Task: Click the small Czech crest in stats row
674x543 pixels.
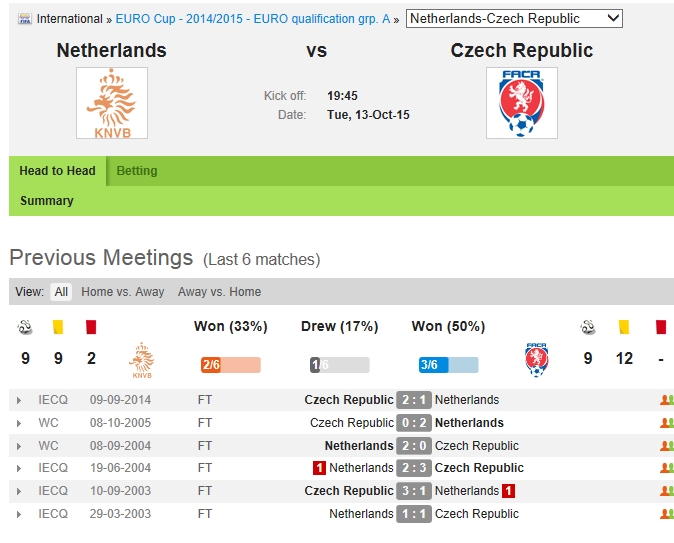Action: pos(538,359)
